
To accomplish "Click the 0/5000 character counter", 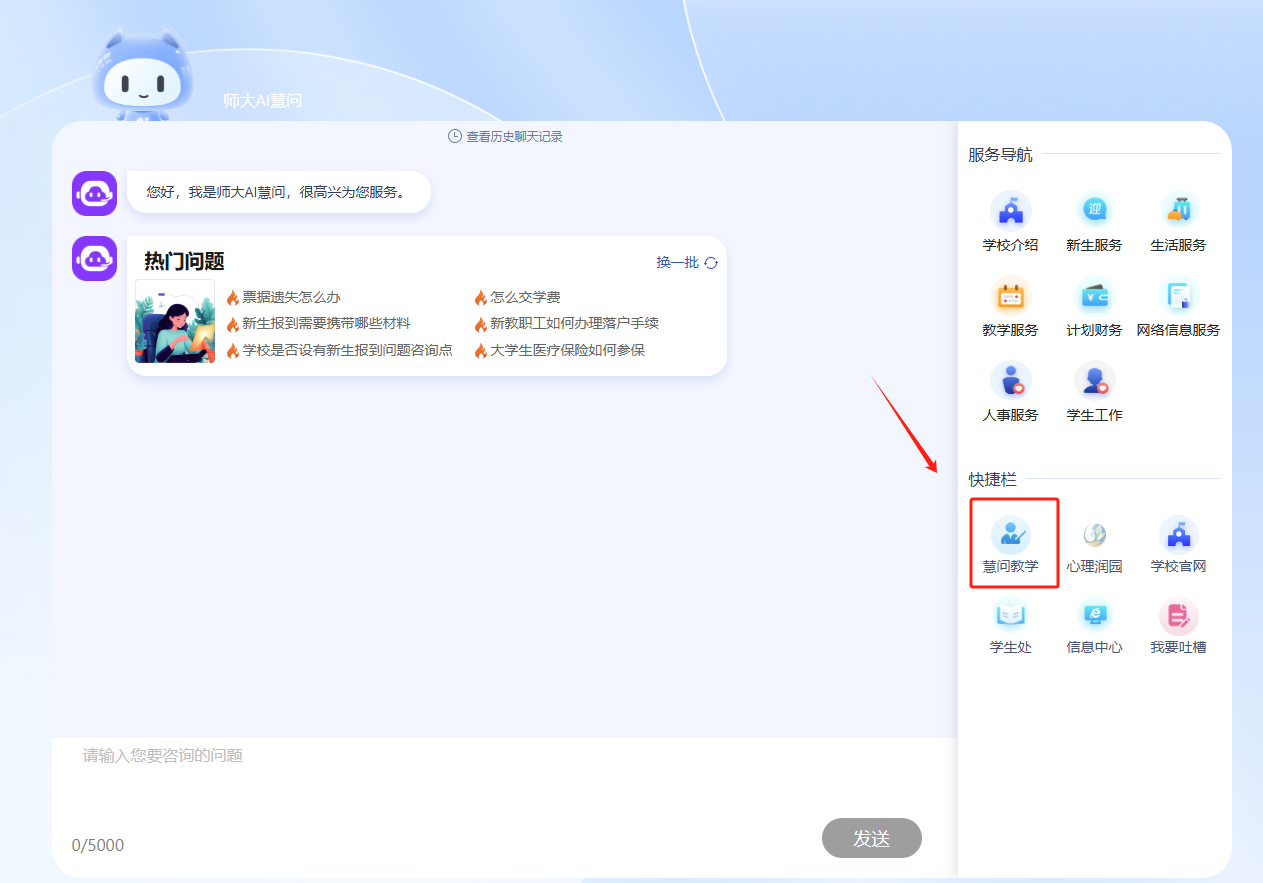I will point(98,846).
